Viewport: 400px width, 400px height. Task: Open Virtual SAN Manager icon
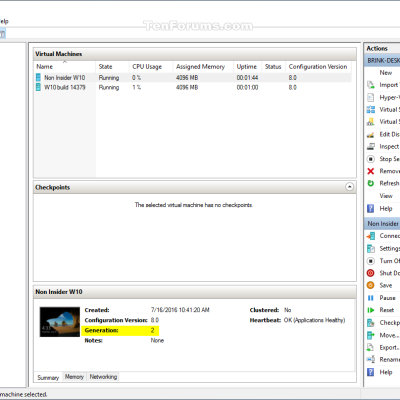pos(371,122)
